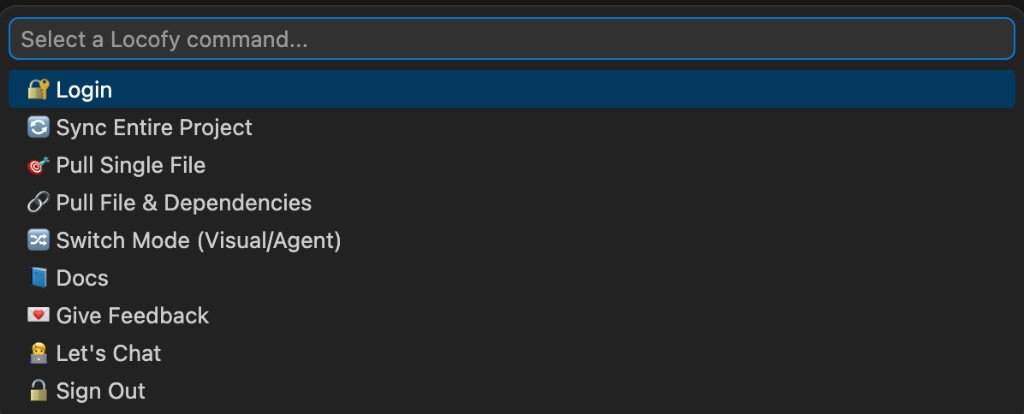Click the love letter icon for Give Feedback

38,316
